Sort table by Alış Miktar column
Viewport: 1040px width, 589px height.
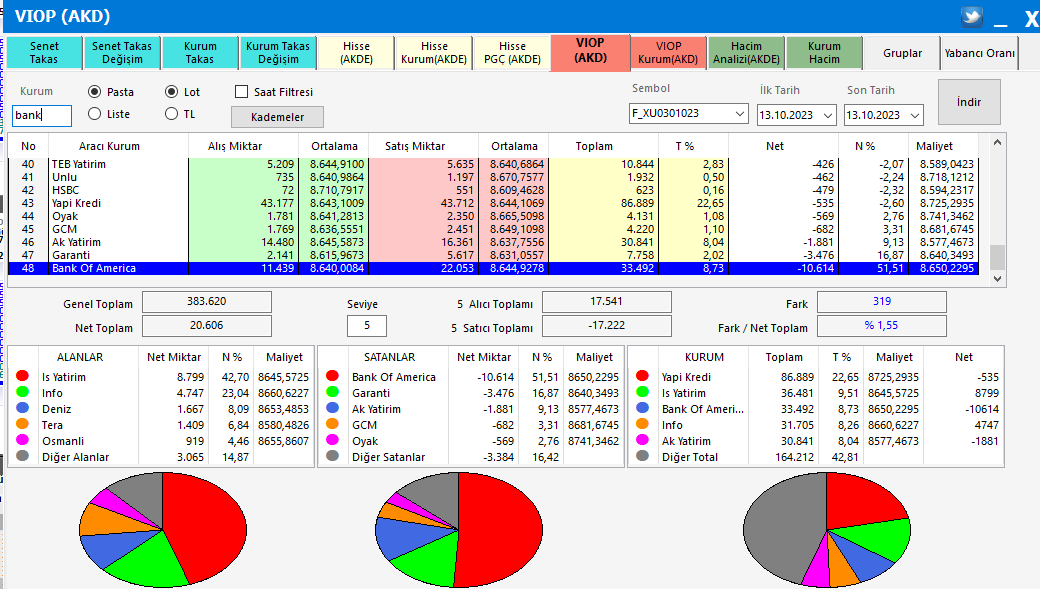click(235, 146)
